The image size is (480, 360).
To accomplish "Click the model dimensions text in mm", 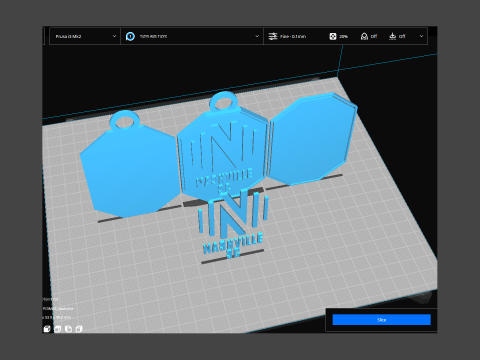I will pyautogui.click(x=57, y=317).
